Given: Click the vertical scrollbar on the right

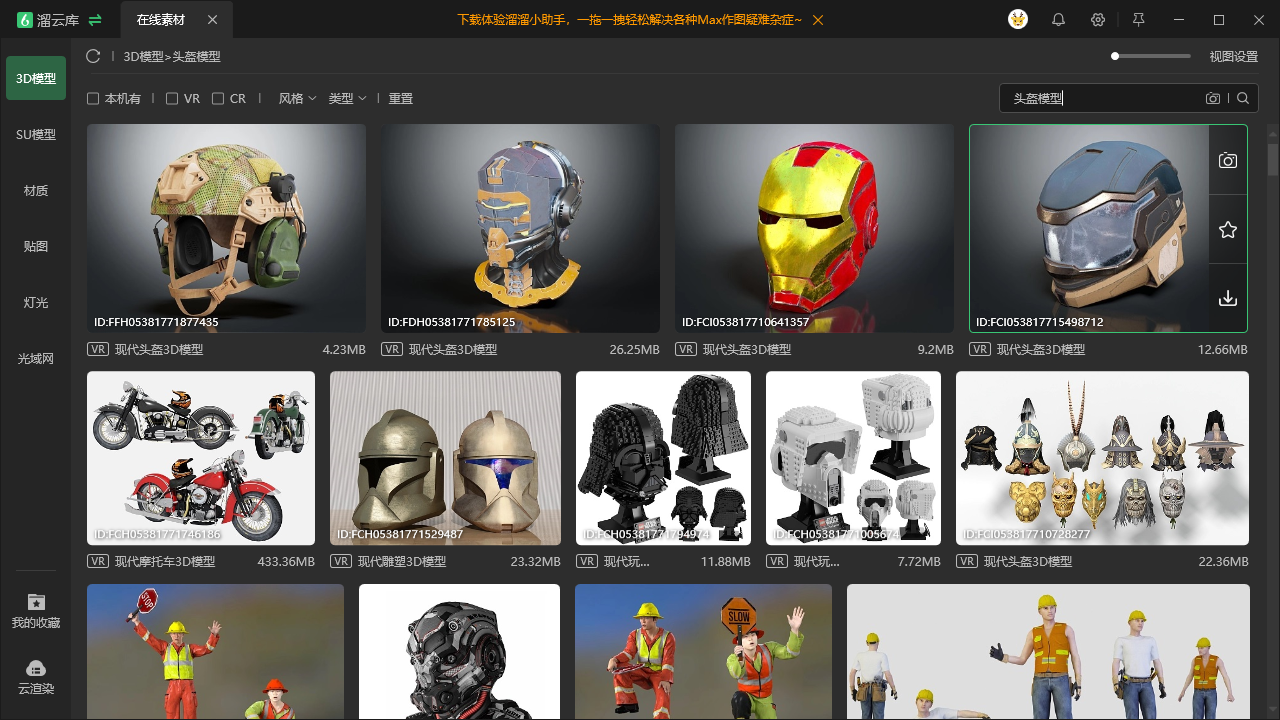Looking at the screenshot, I should [x=1273, y=160].
